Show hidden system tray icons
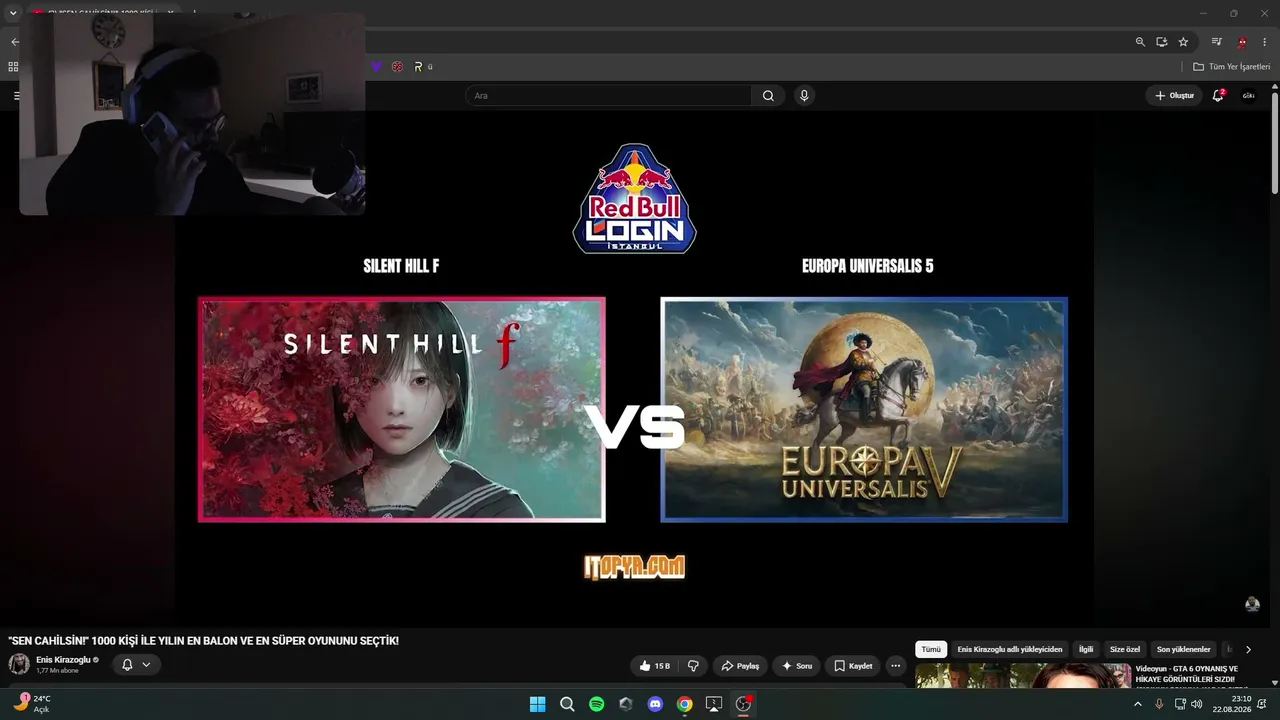Screen dimensions: 1280x720 point(1137,704)
